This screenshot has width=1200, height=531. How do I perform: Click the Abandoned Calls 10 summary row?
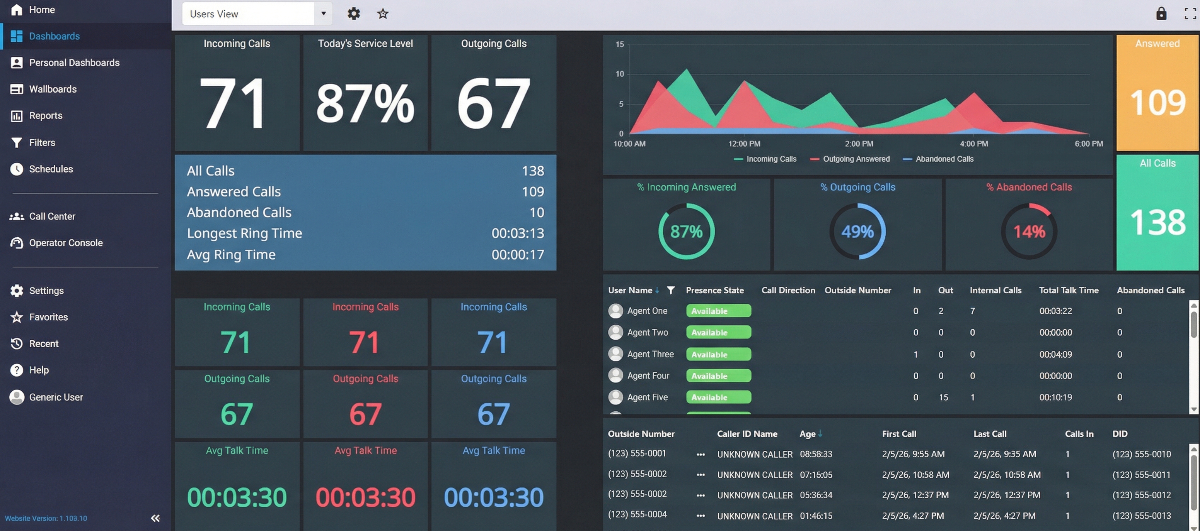click(365, 212)
